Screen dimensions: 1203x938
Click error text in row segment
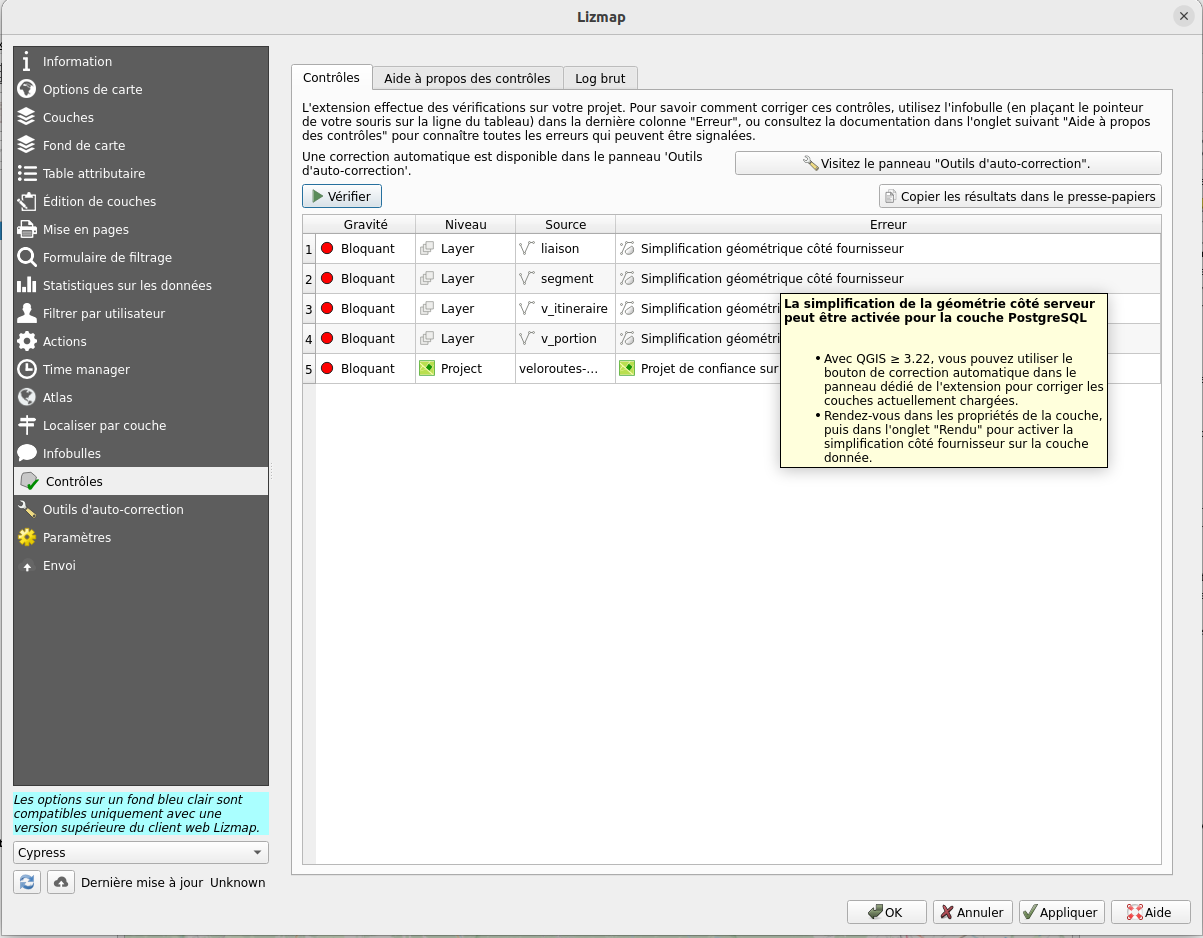[772, 279]
